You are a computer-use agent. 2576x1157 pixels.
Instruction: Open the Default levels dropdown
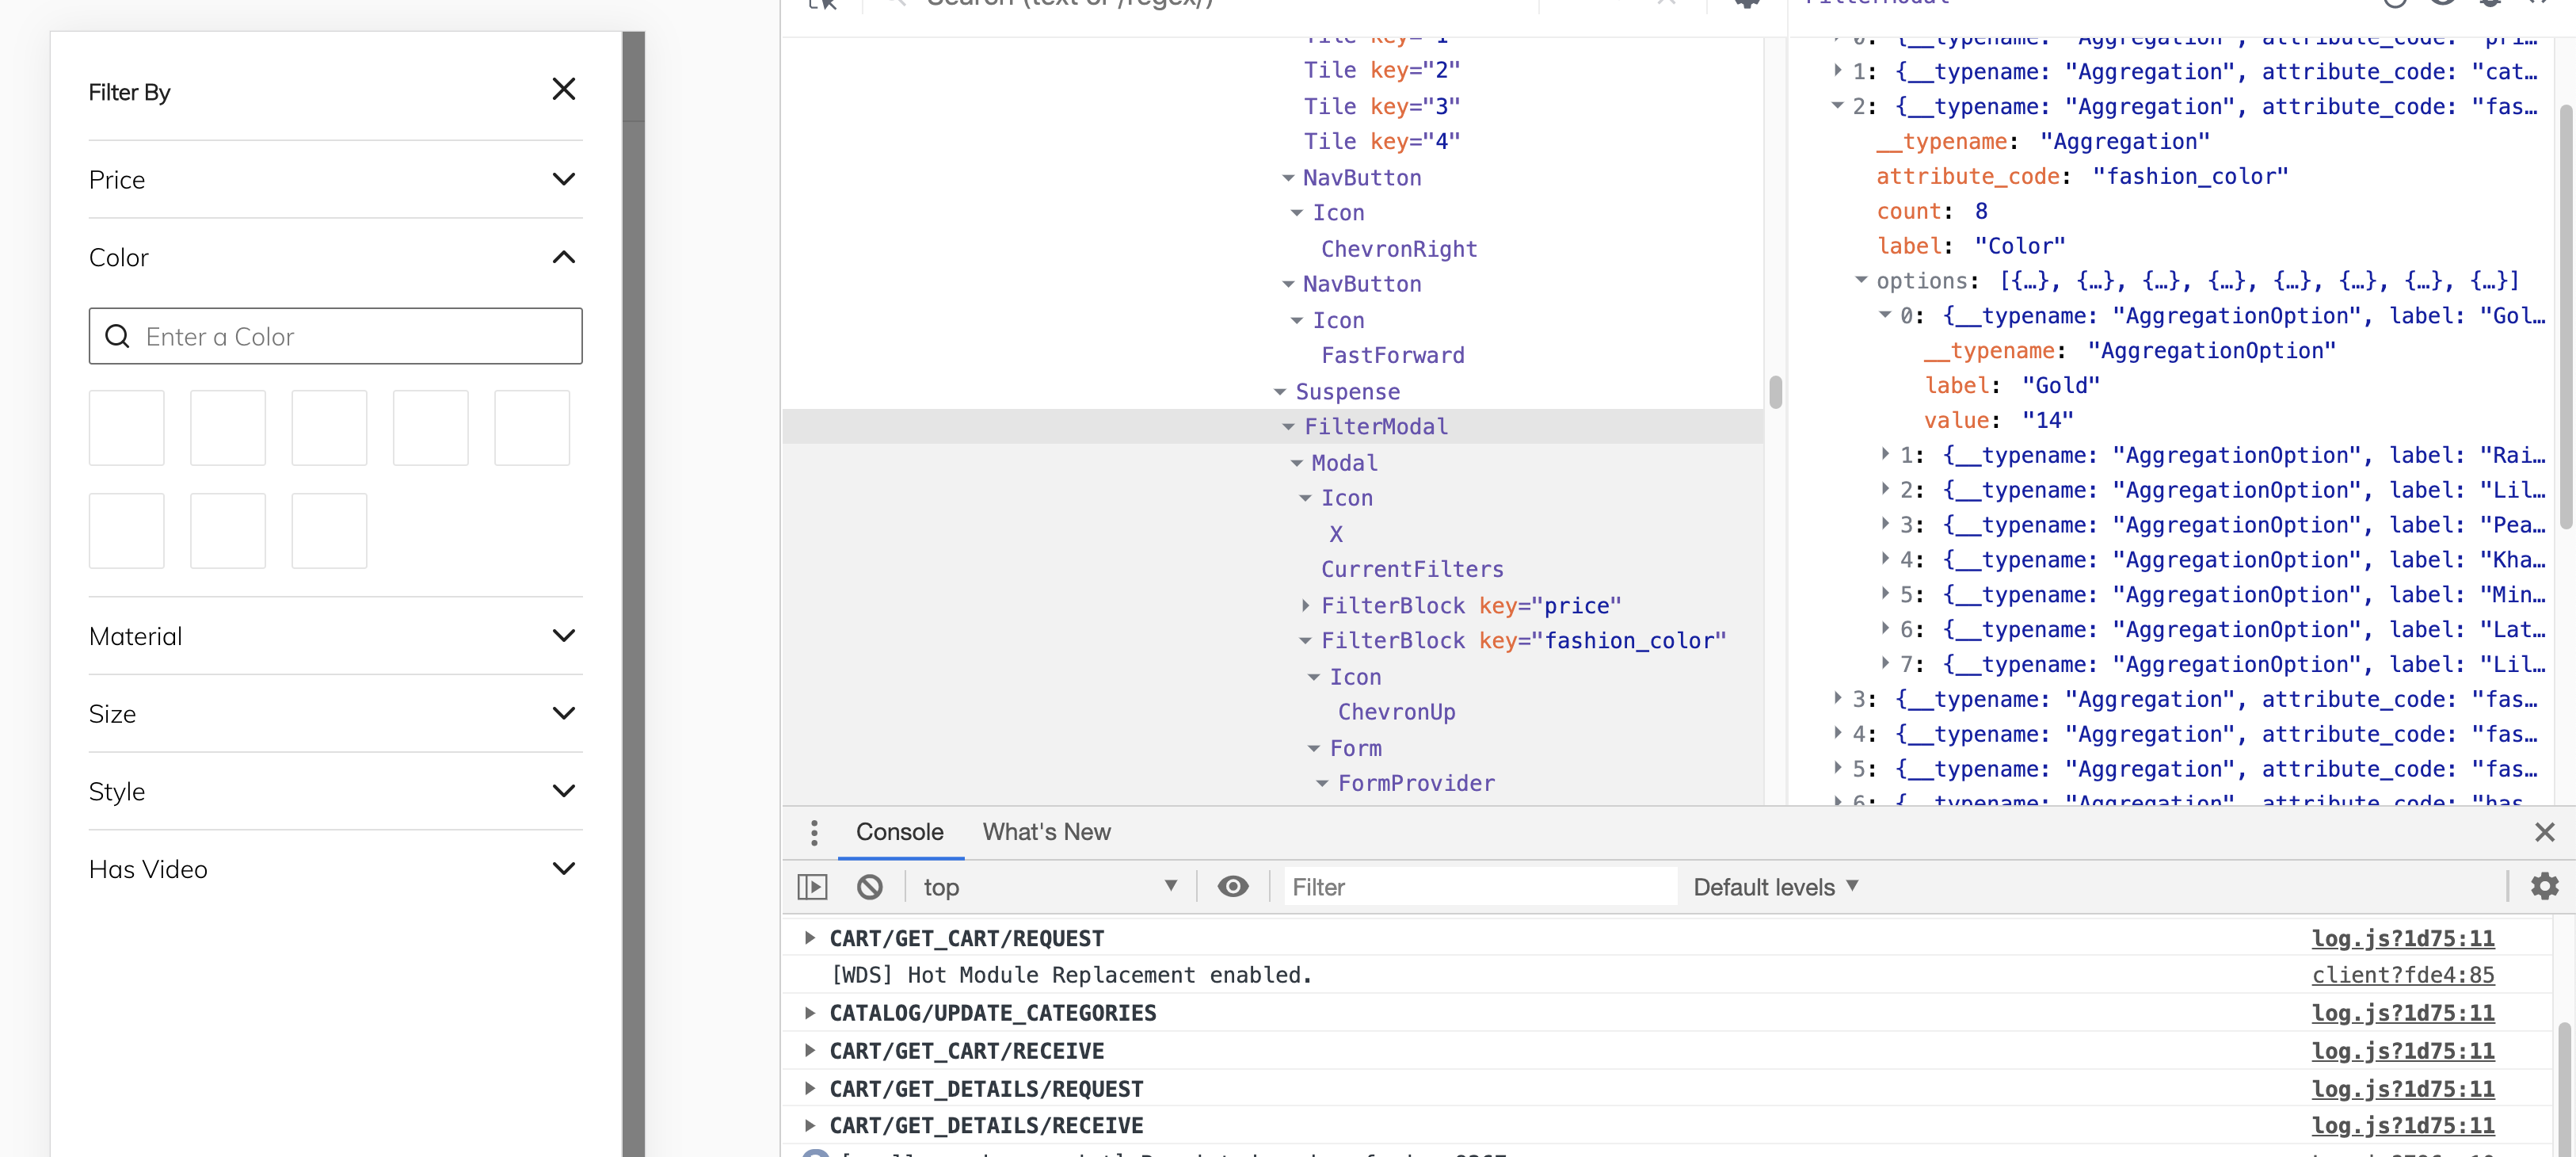[1774, 886]
